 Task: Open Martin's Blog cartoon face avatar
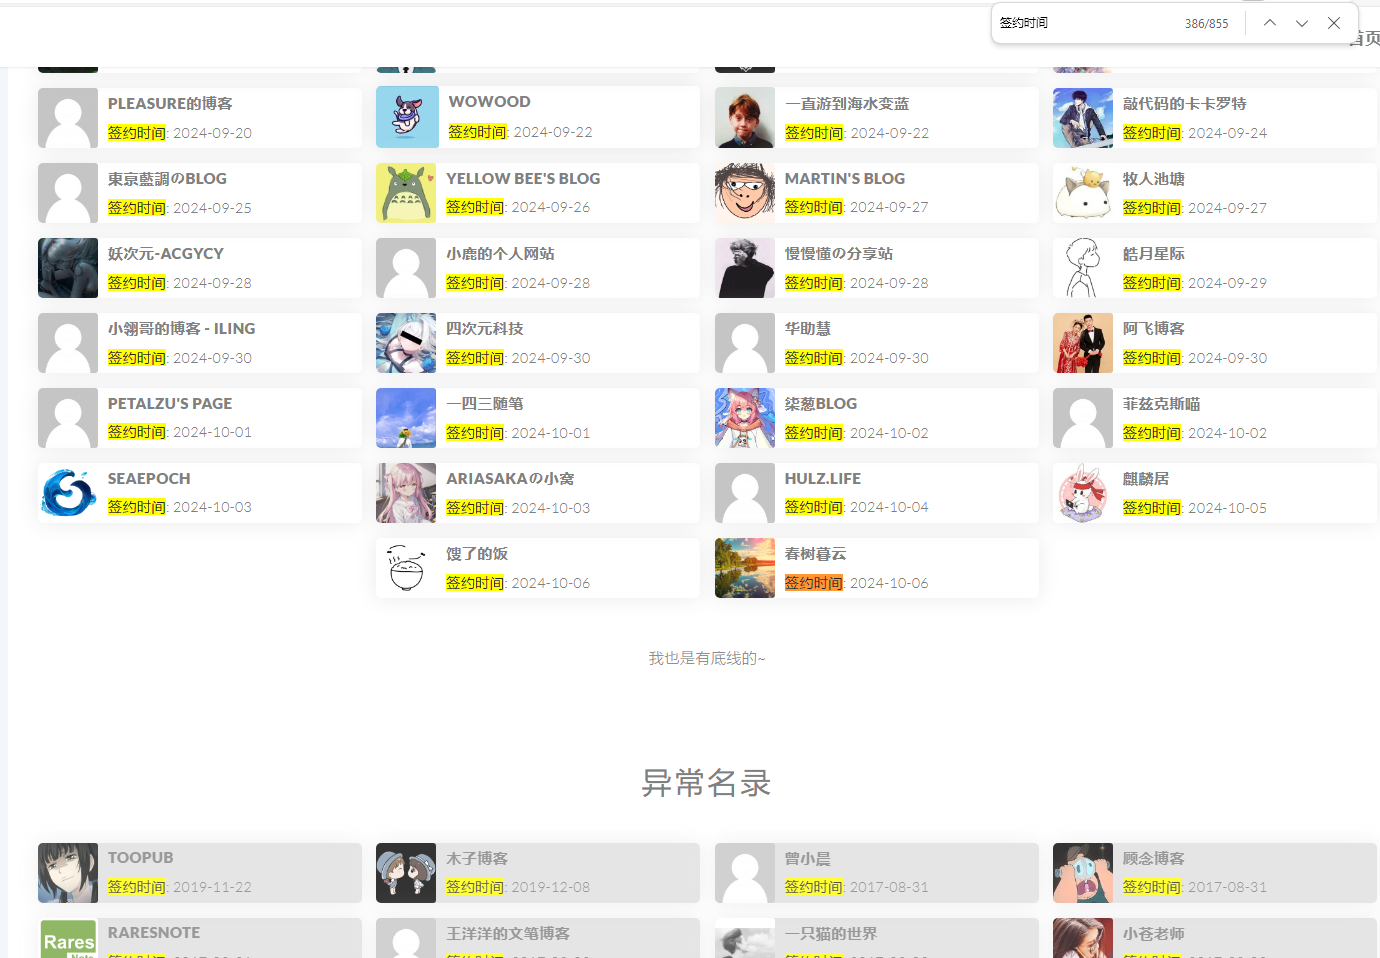(744, 193)
